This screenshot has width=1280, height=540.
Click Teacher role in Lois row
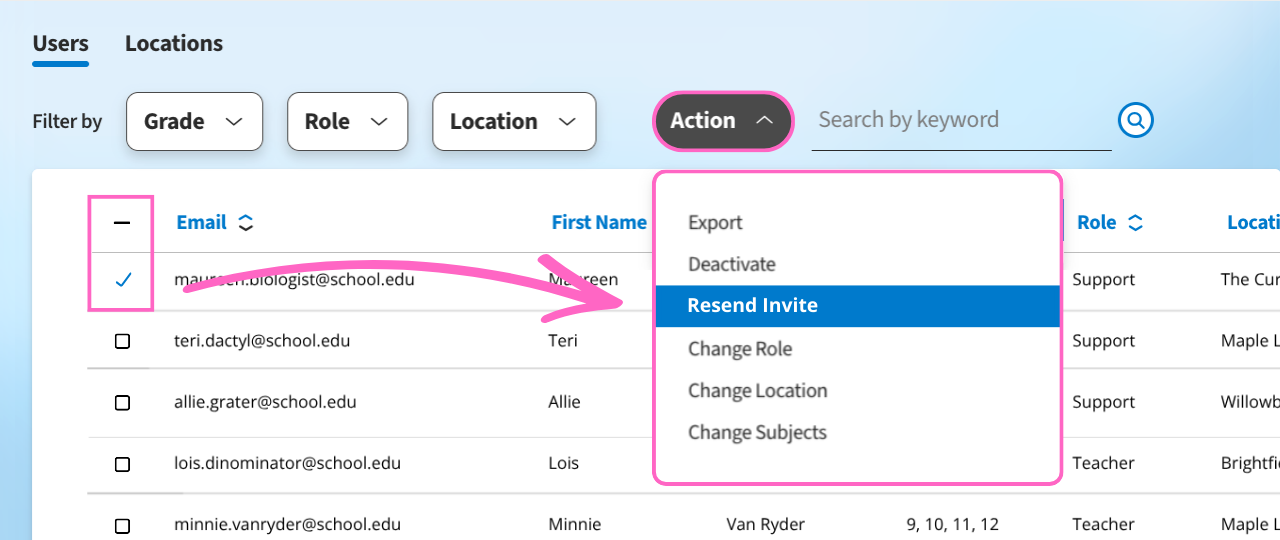click(1103, 464)
